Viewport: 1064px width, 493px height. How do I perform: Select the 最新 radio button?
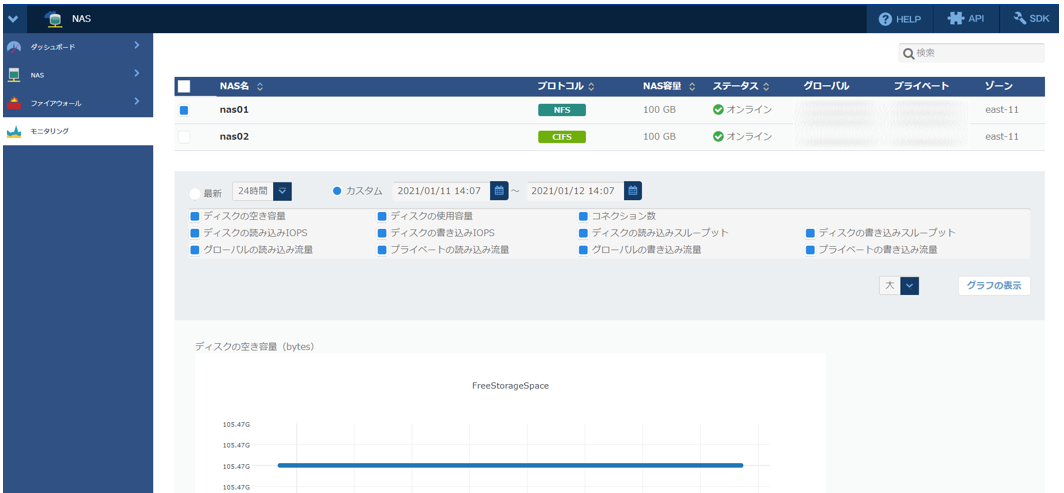(195, 192)
